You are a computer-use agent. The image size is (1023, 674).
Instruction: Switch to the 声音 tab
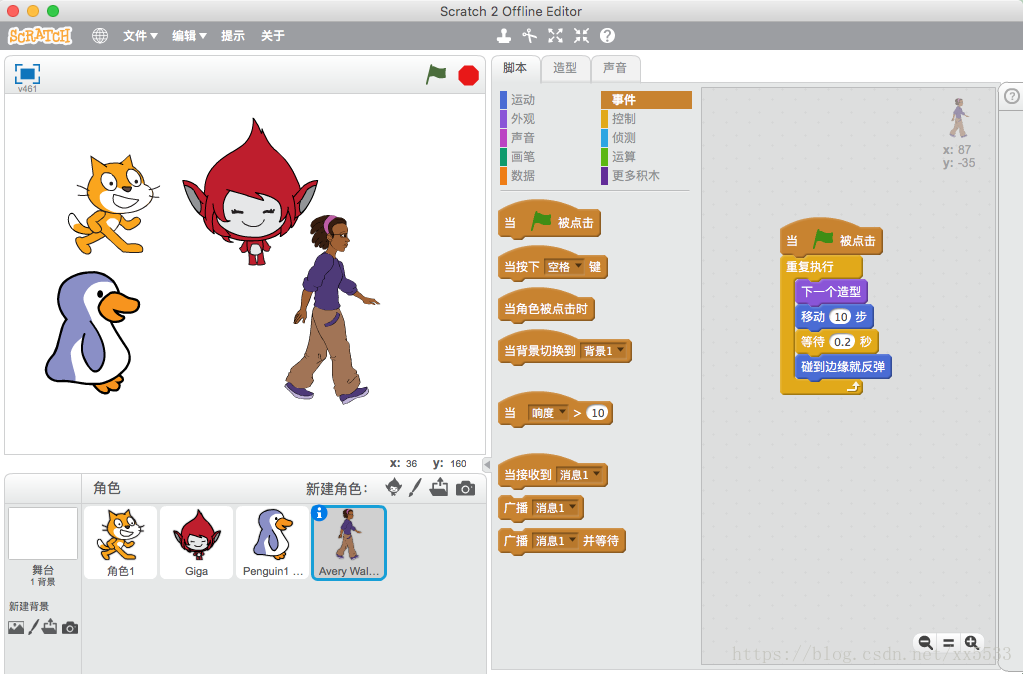click(615, 68)
